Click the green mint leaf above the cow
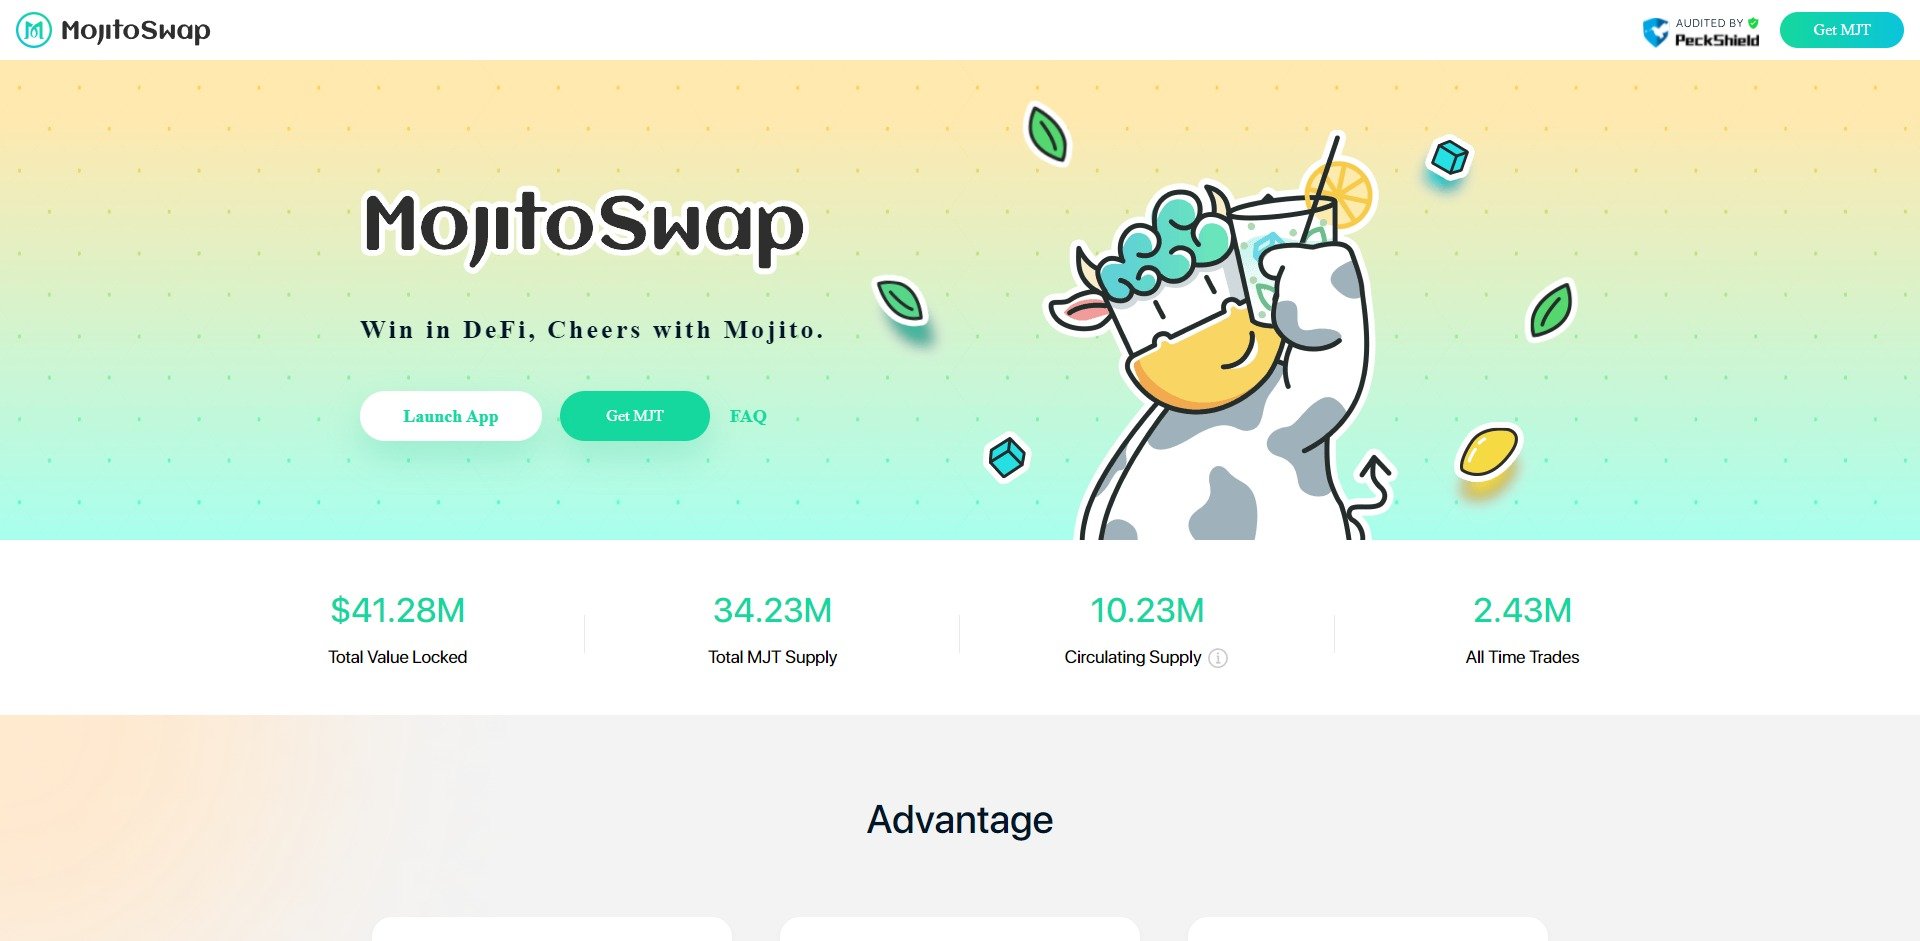Viewport: 1920px width, 941px height. 1047,134
